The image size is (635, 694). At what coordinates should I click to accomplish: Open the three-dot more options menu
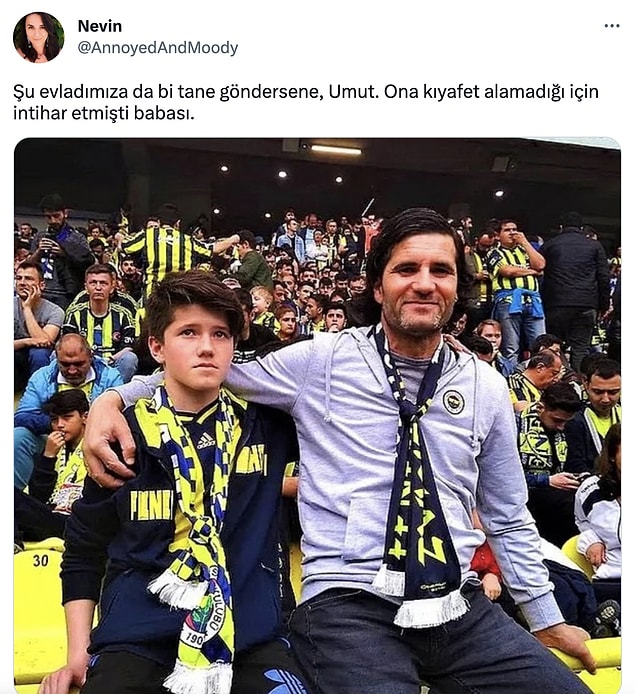click(x=612, y=26)
